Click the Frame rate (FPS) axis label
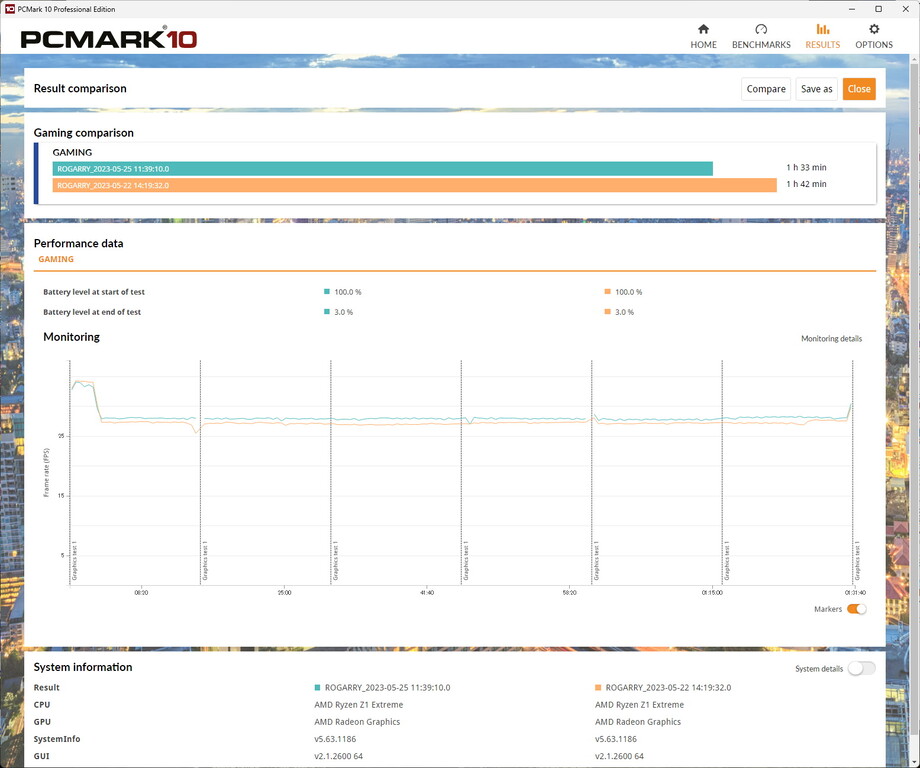920x768 pixels. pyautogui.click(x=46, y=472)
